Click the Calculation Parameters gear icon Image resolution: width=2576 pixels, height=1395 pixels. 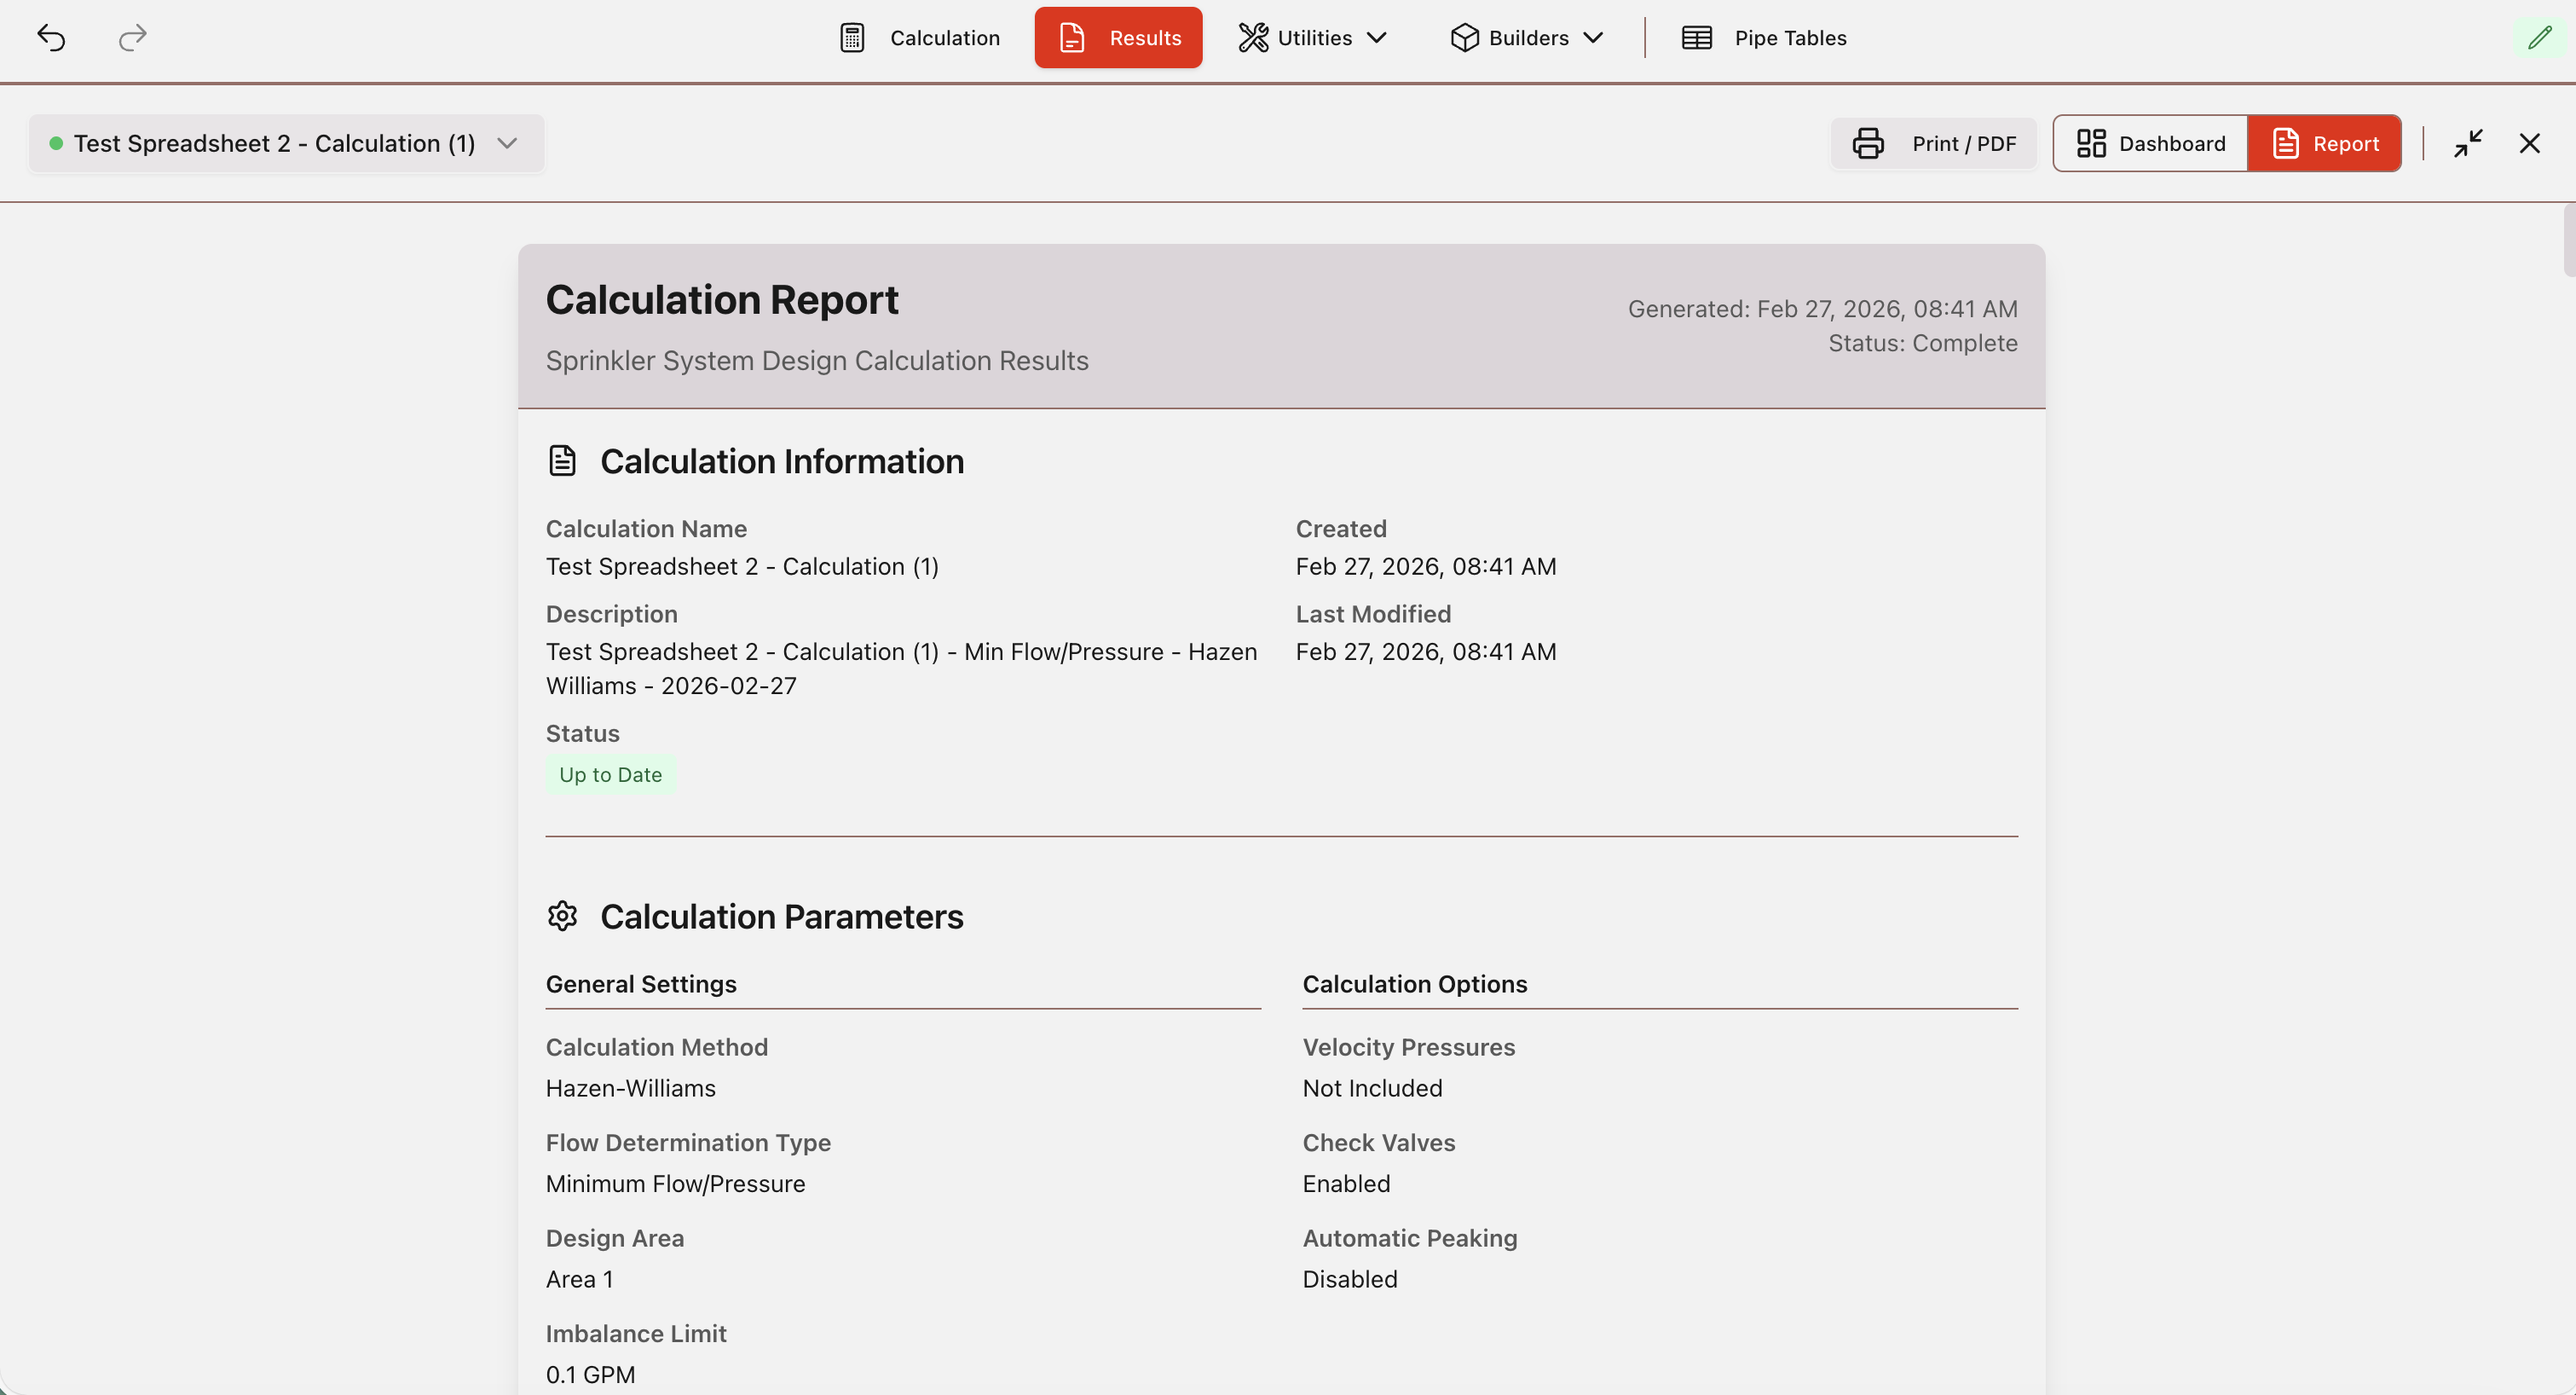coord(562,916)
